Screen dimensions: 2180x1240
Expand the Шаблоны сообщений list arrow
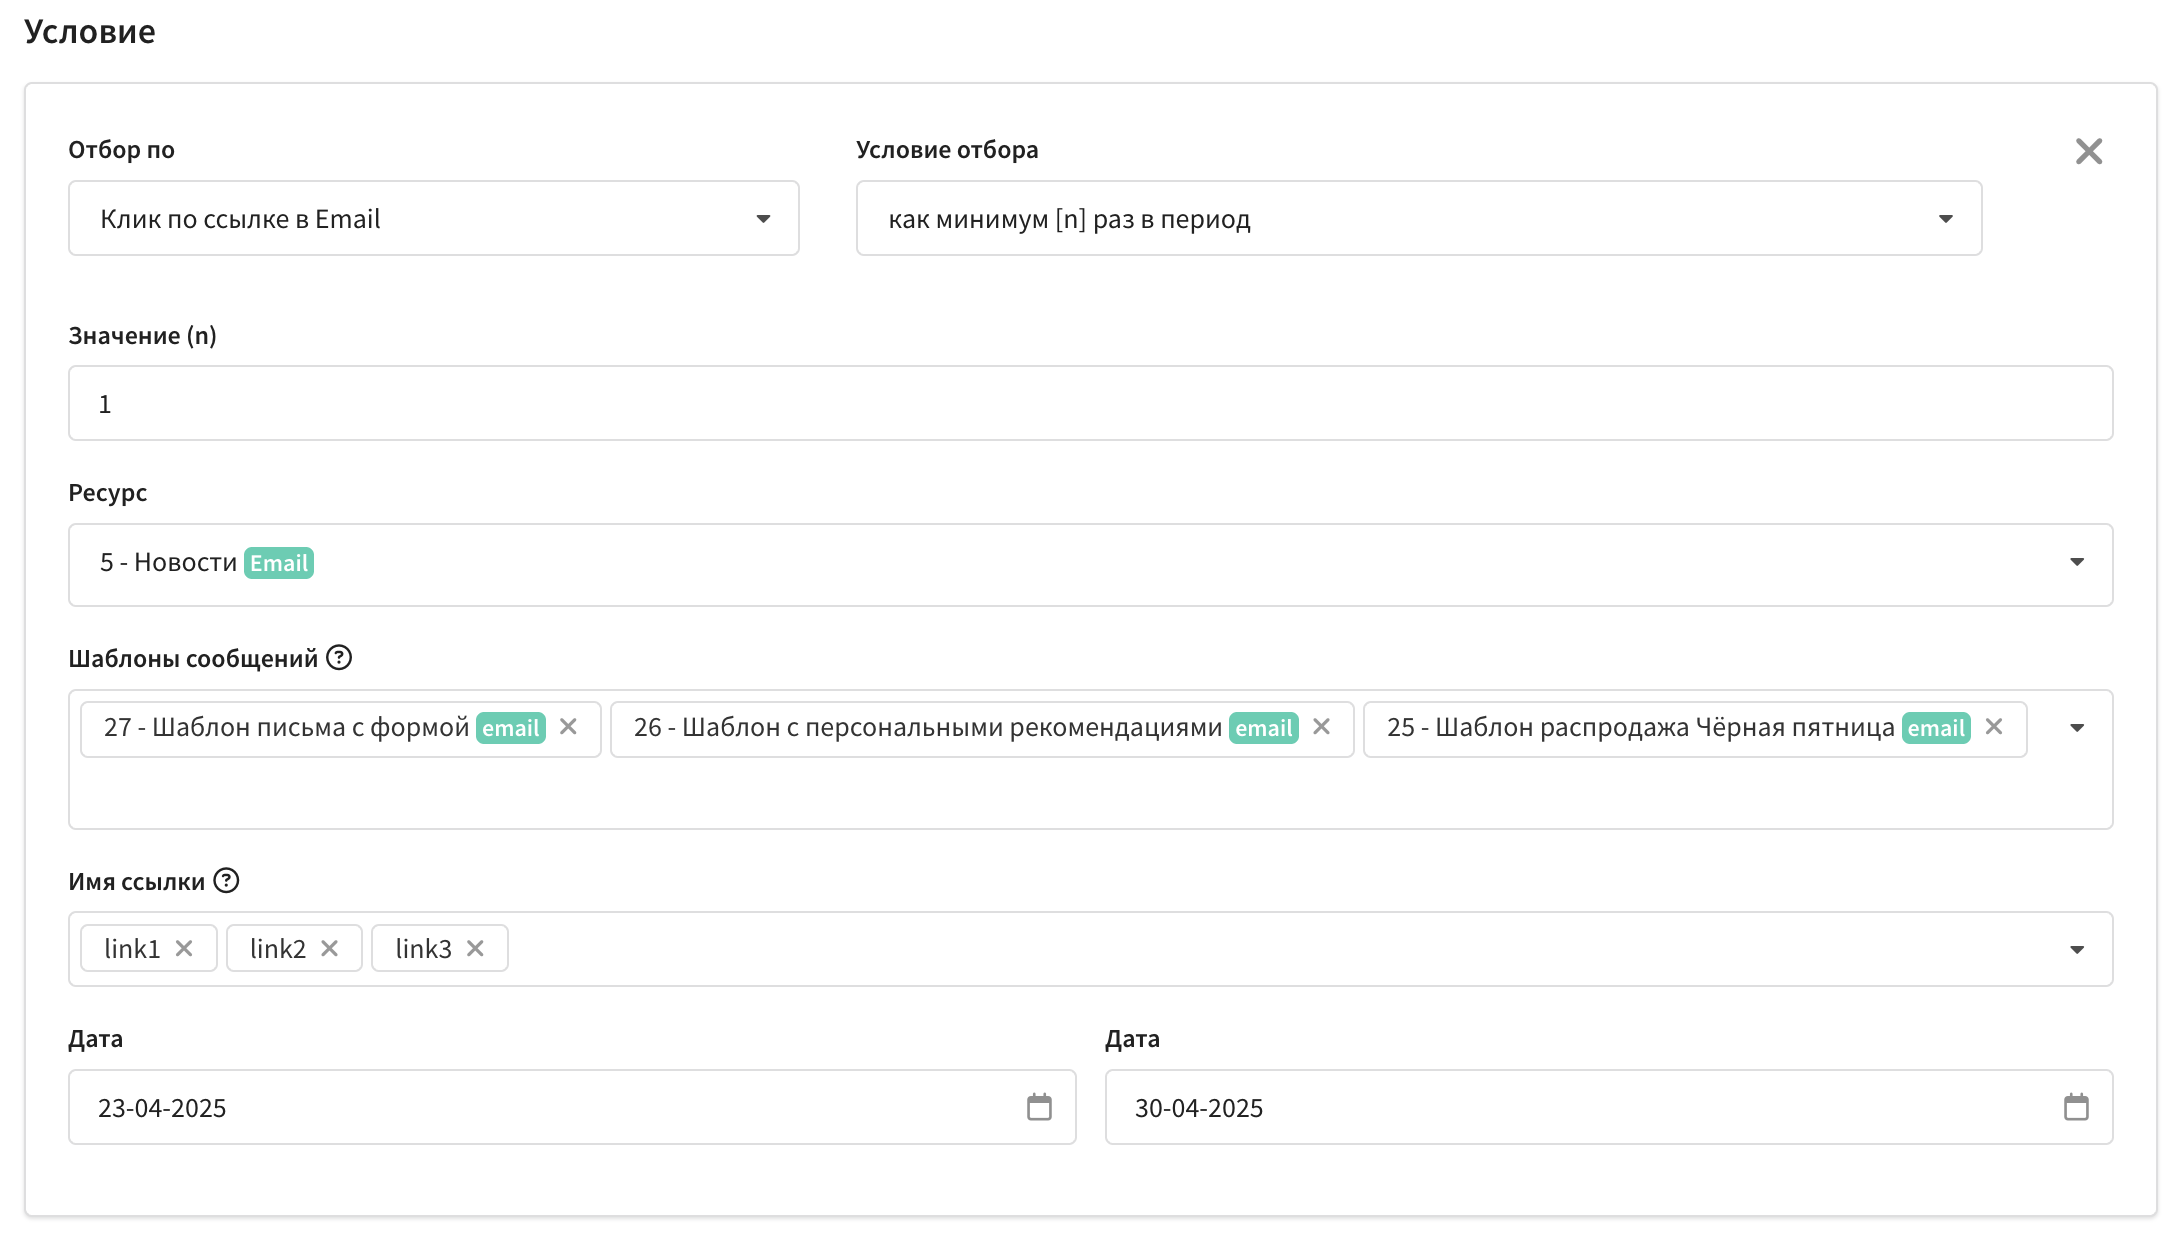[x=2076, y=728]
